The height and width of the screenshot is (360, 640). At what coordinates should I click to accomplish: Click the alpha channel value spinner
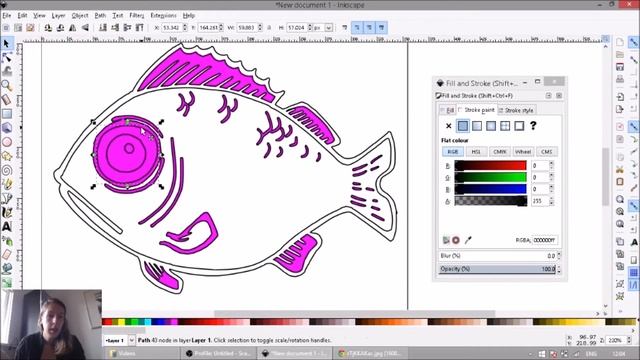(x=551, y=201)
